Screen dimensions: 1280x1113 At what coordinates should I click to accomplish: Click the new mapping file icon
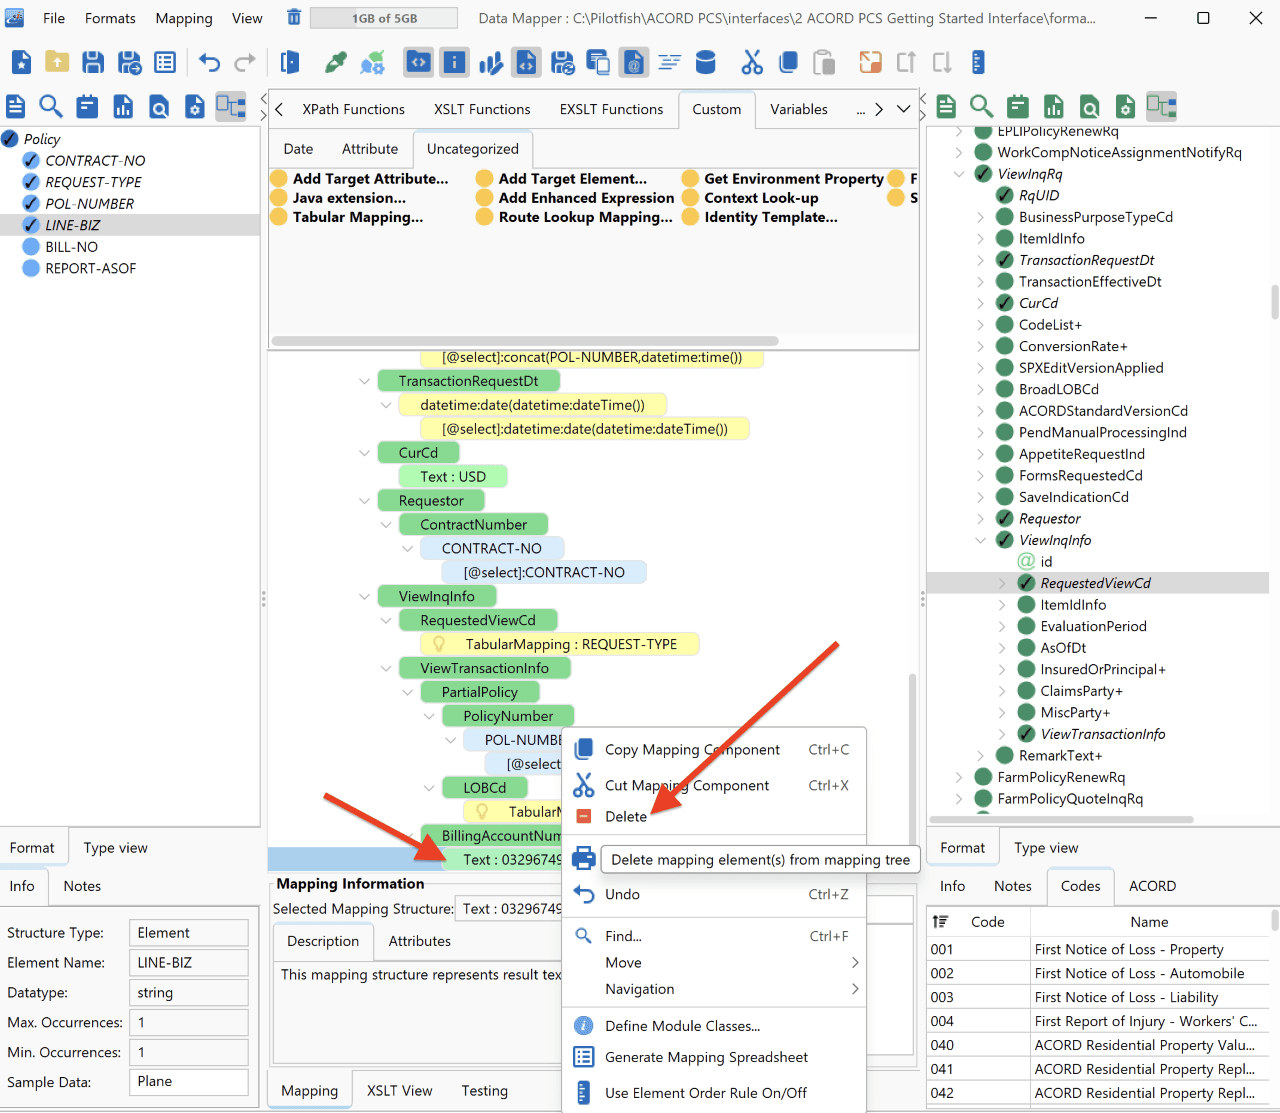tap(21, 62)
